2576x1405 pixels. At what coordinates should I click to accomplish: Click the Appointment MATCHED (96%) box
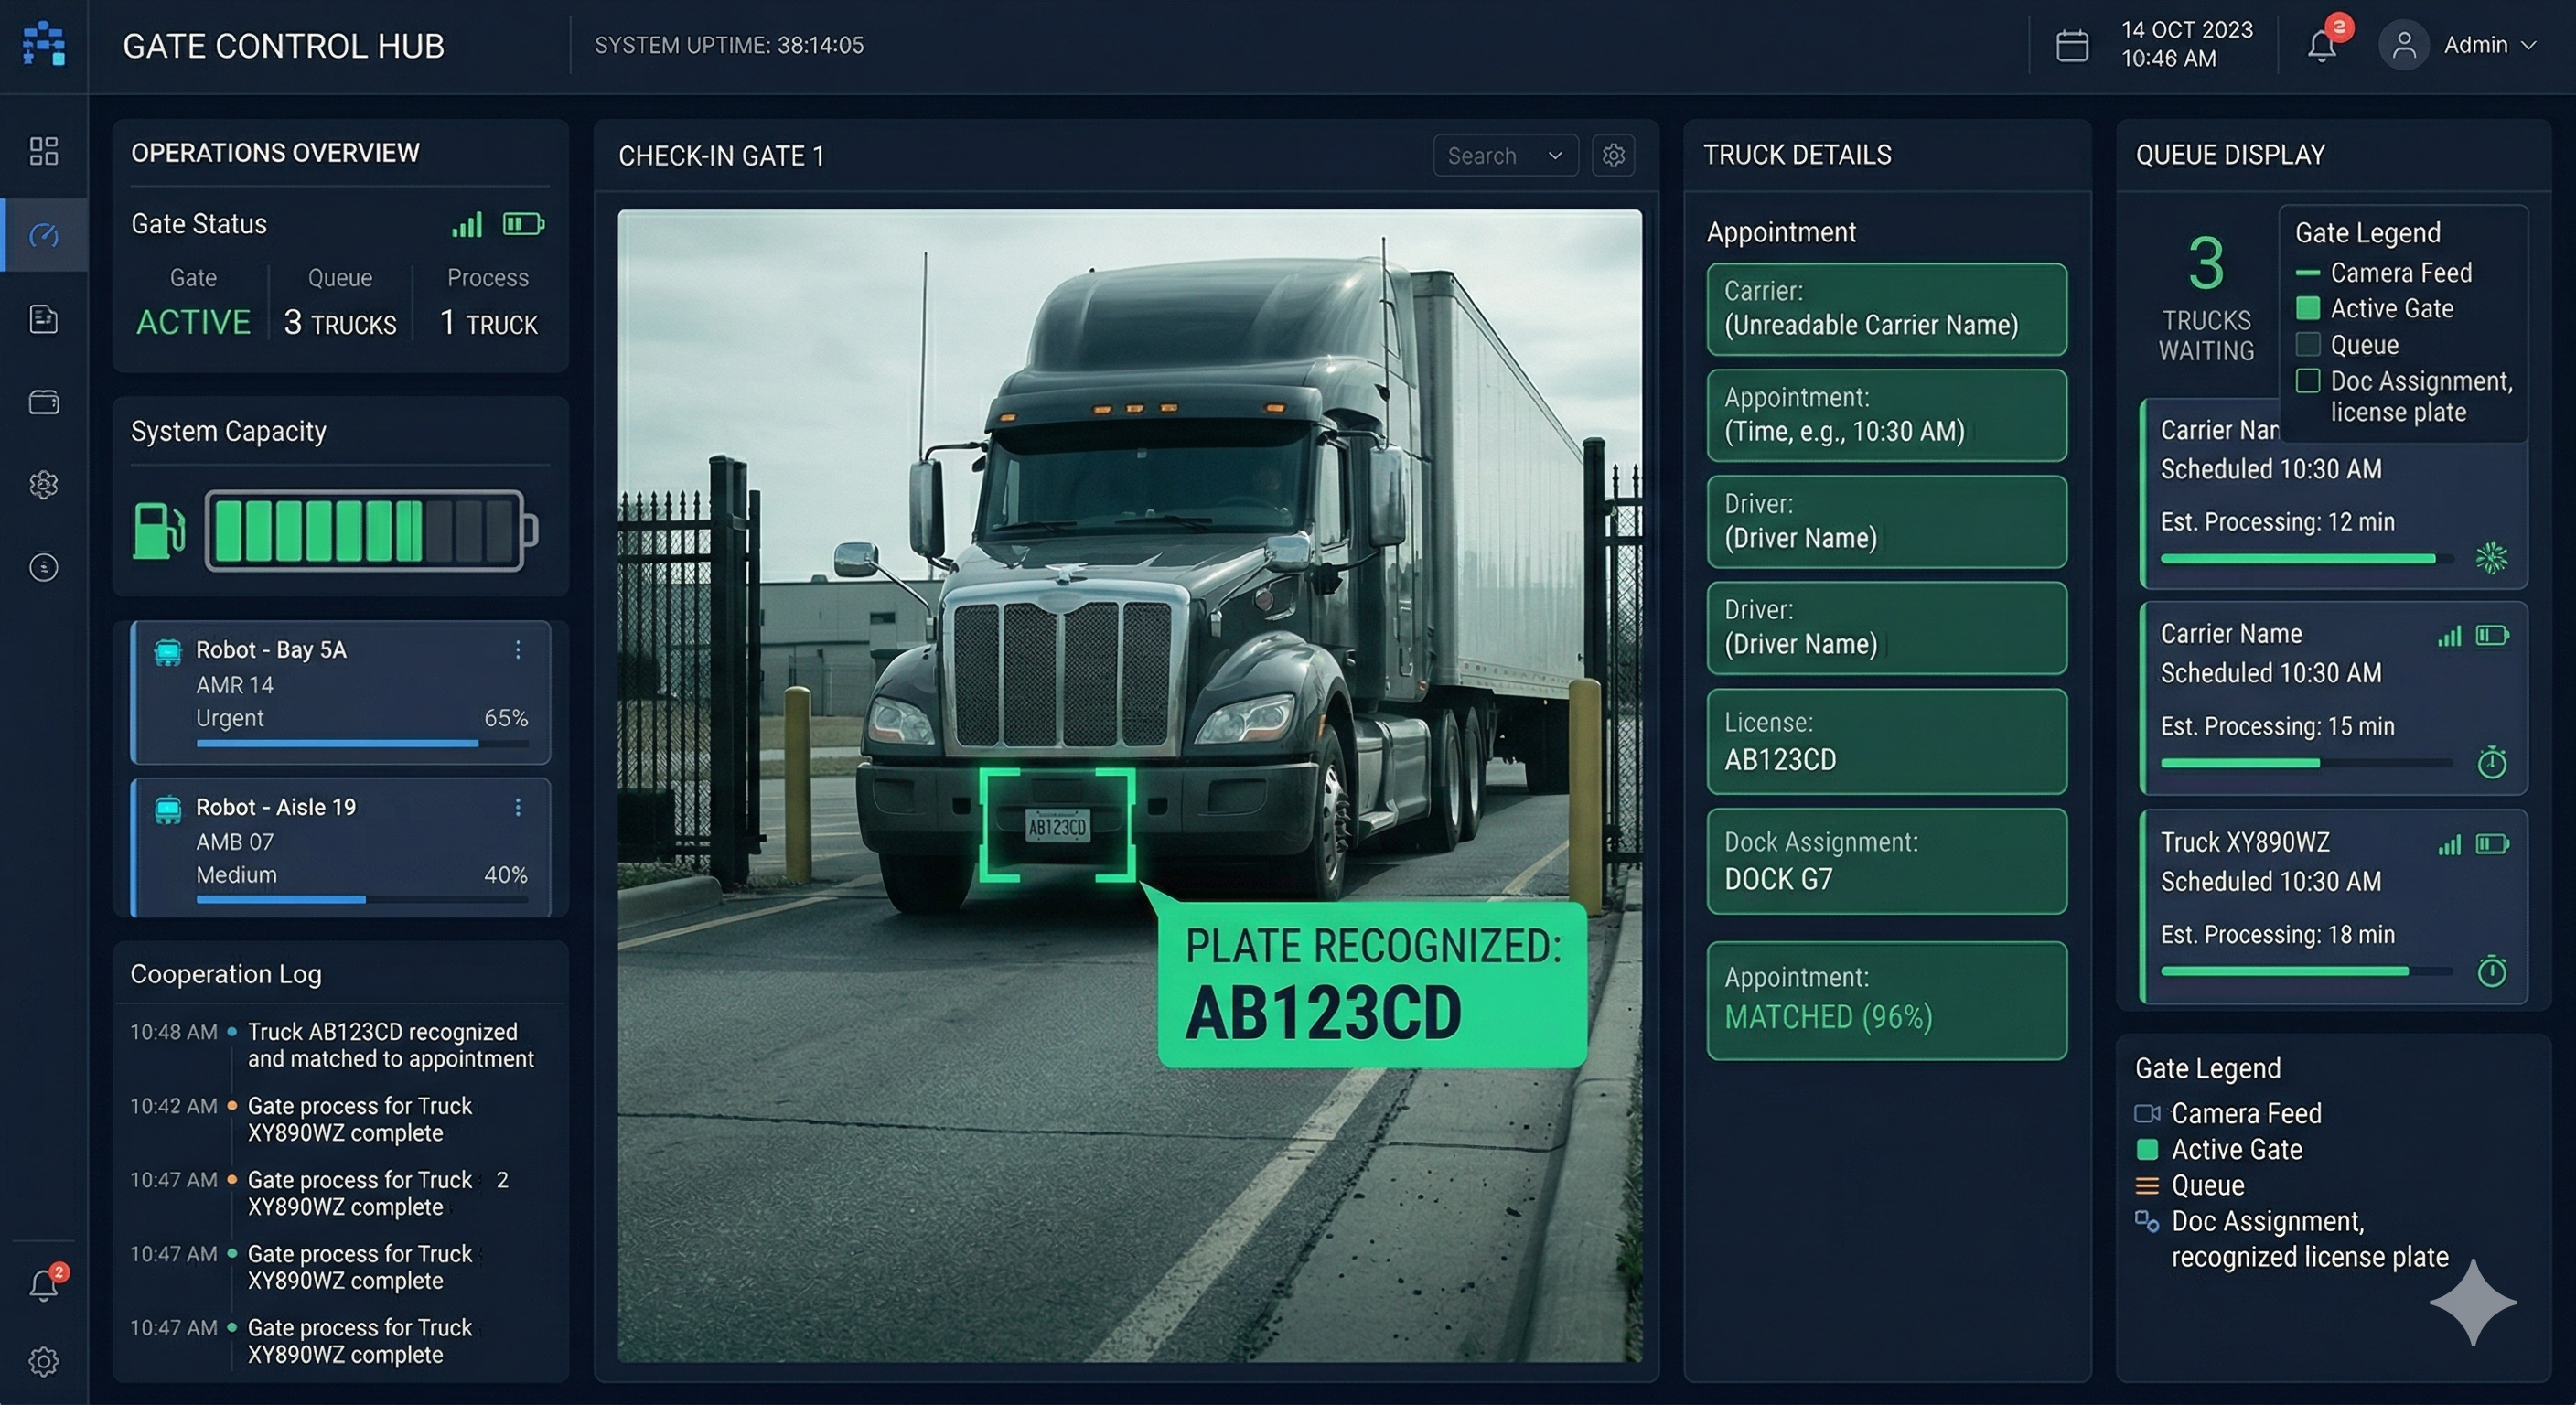pyautogui.click(x=1886, y=999)
